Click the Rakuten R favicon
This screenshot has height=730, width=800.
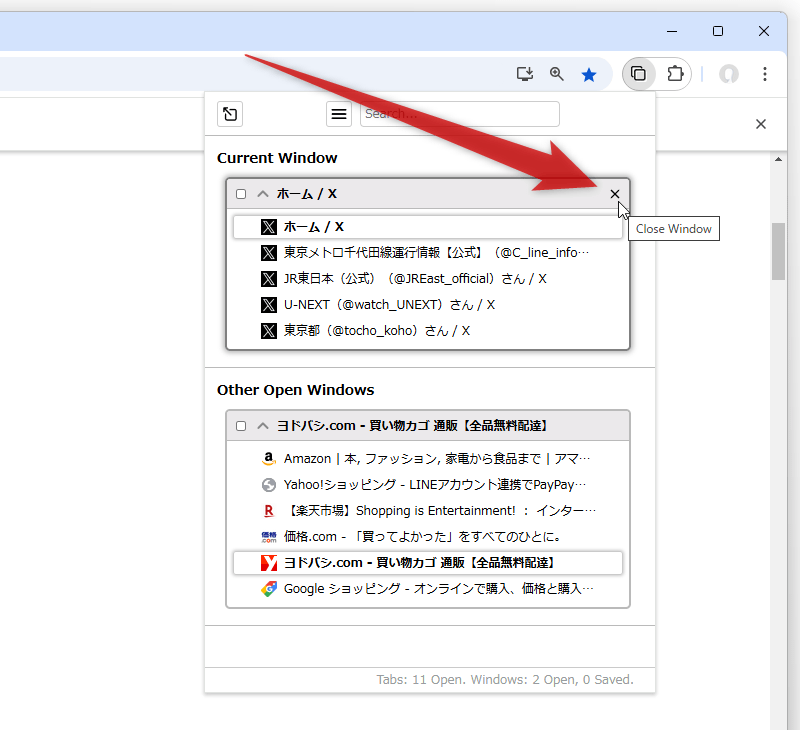pos(269,511)
